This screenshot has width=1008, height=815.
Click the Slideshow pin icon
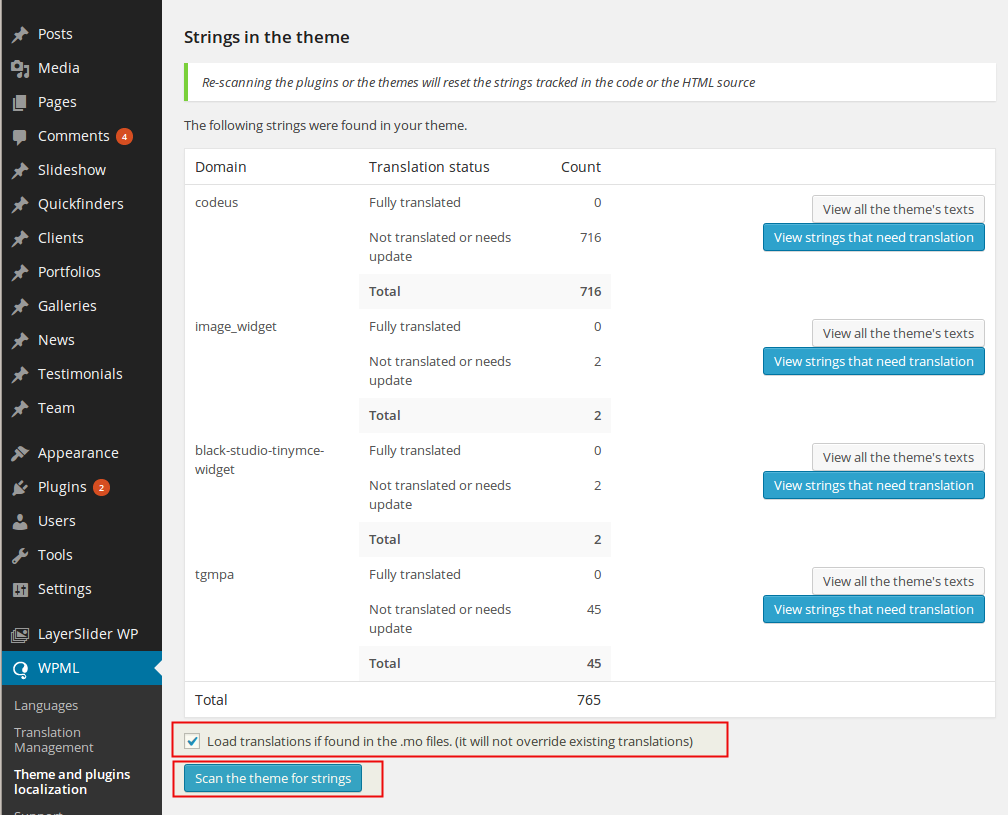point(20,170)
